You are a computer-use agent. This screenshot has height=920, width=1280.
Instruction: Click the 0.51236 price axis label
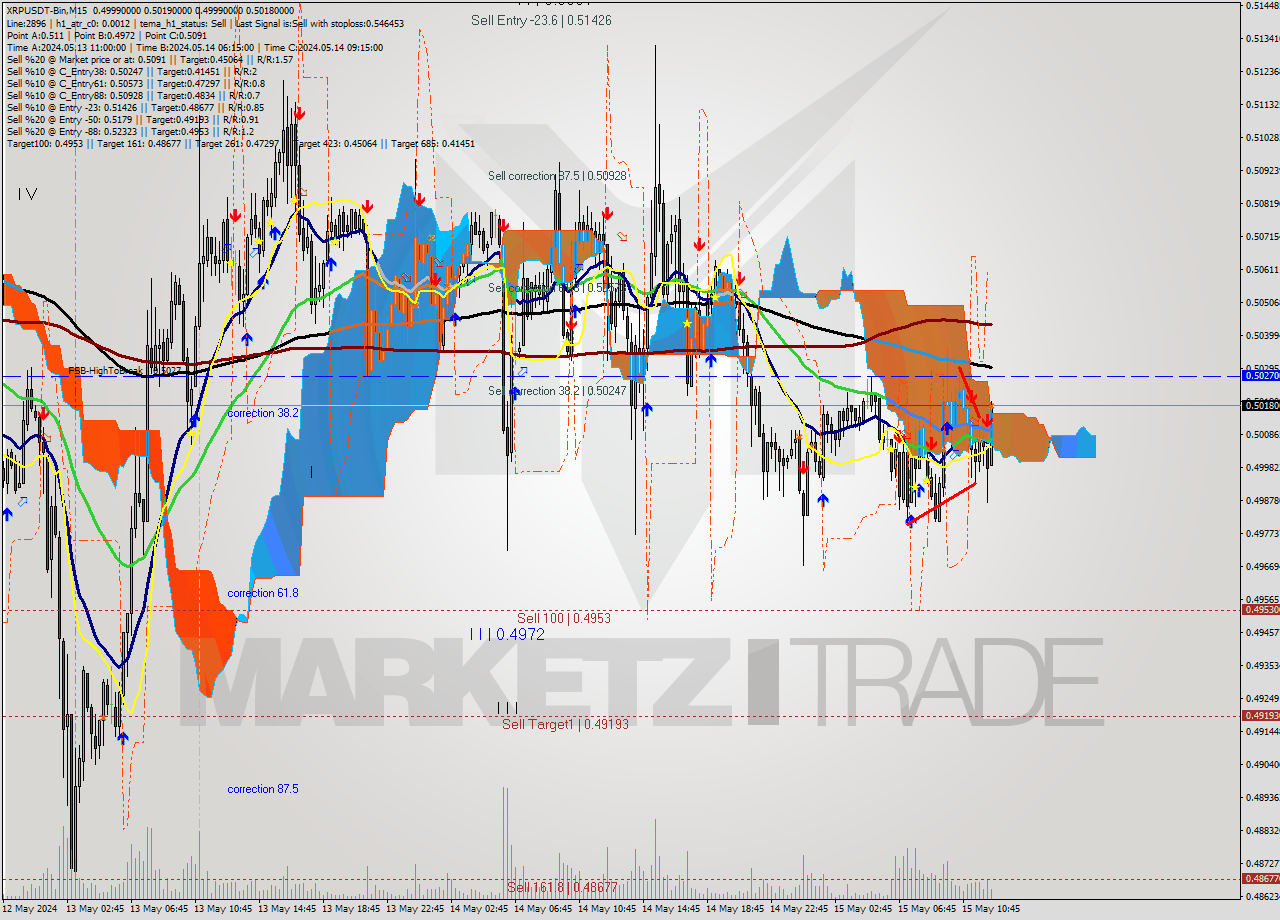(x=1262, y=72)
